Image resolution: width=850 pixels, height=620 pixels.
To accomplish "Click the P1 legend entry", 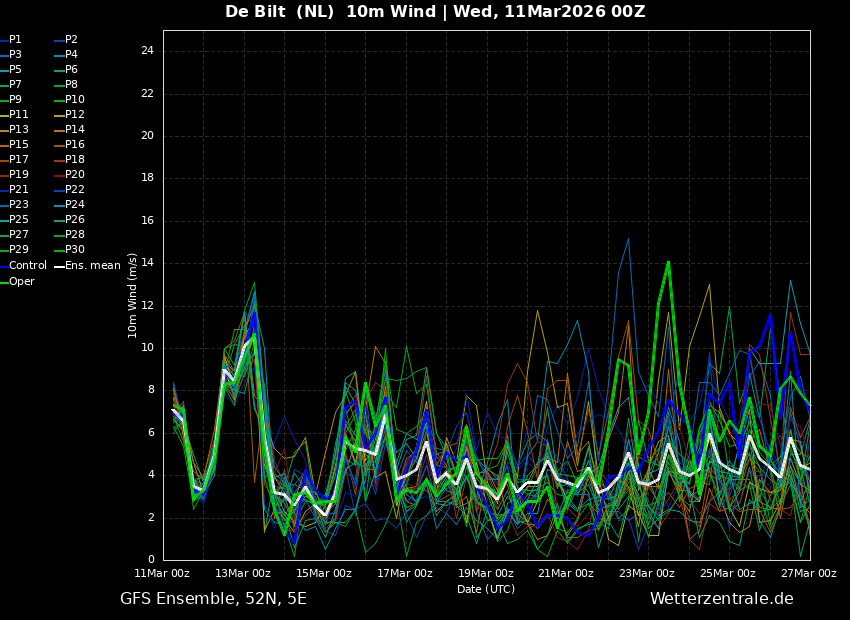I will (x=15, y=40).
